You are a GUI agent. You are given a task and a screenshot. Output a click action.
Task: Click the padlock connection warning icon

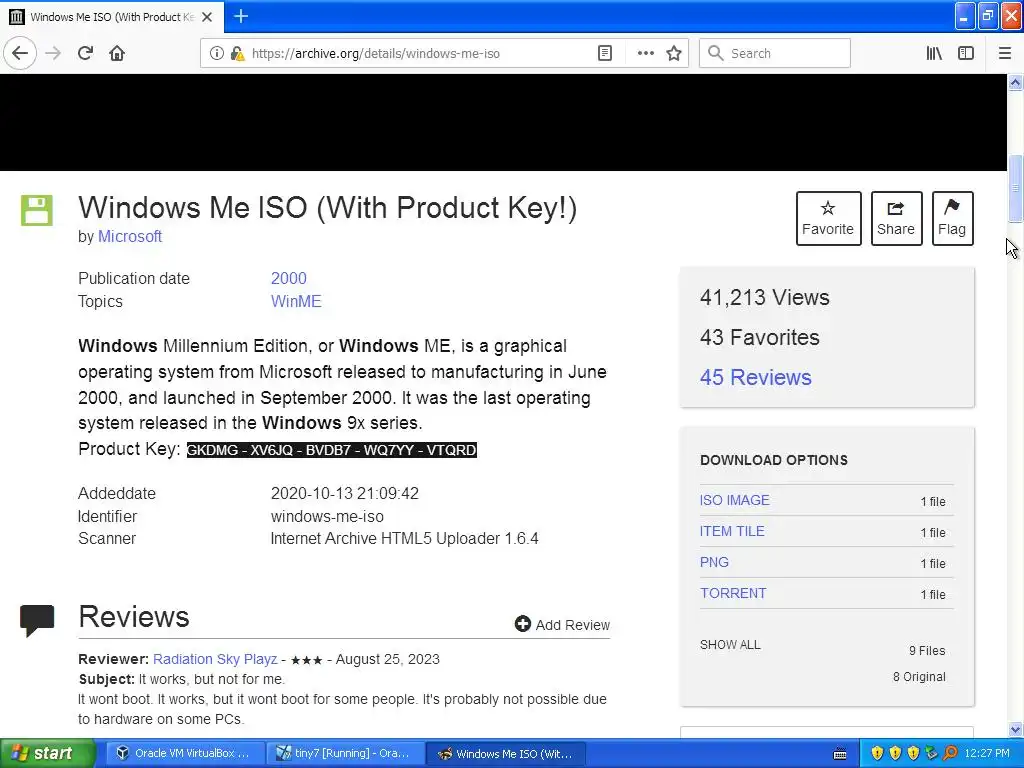(237, 53)
